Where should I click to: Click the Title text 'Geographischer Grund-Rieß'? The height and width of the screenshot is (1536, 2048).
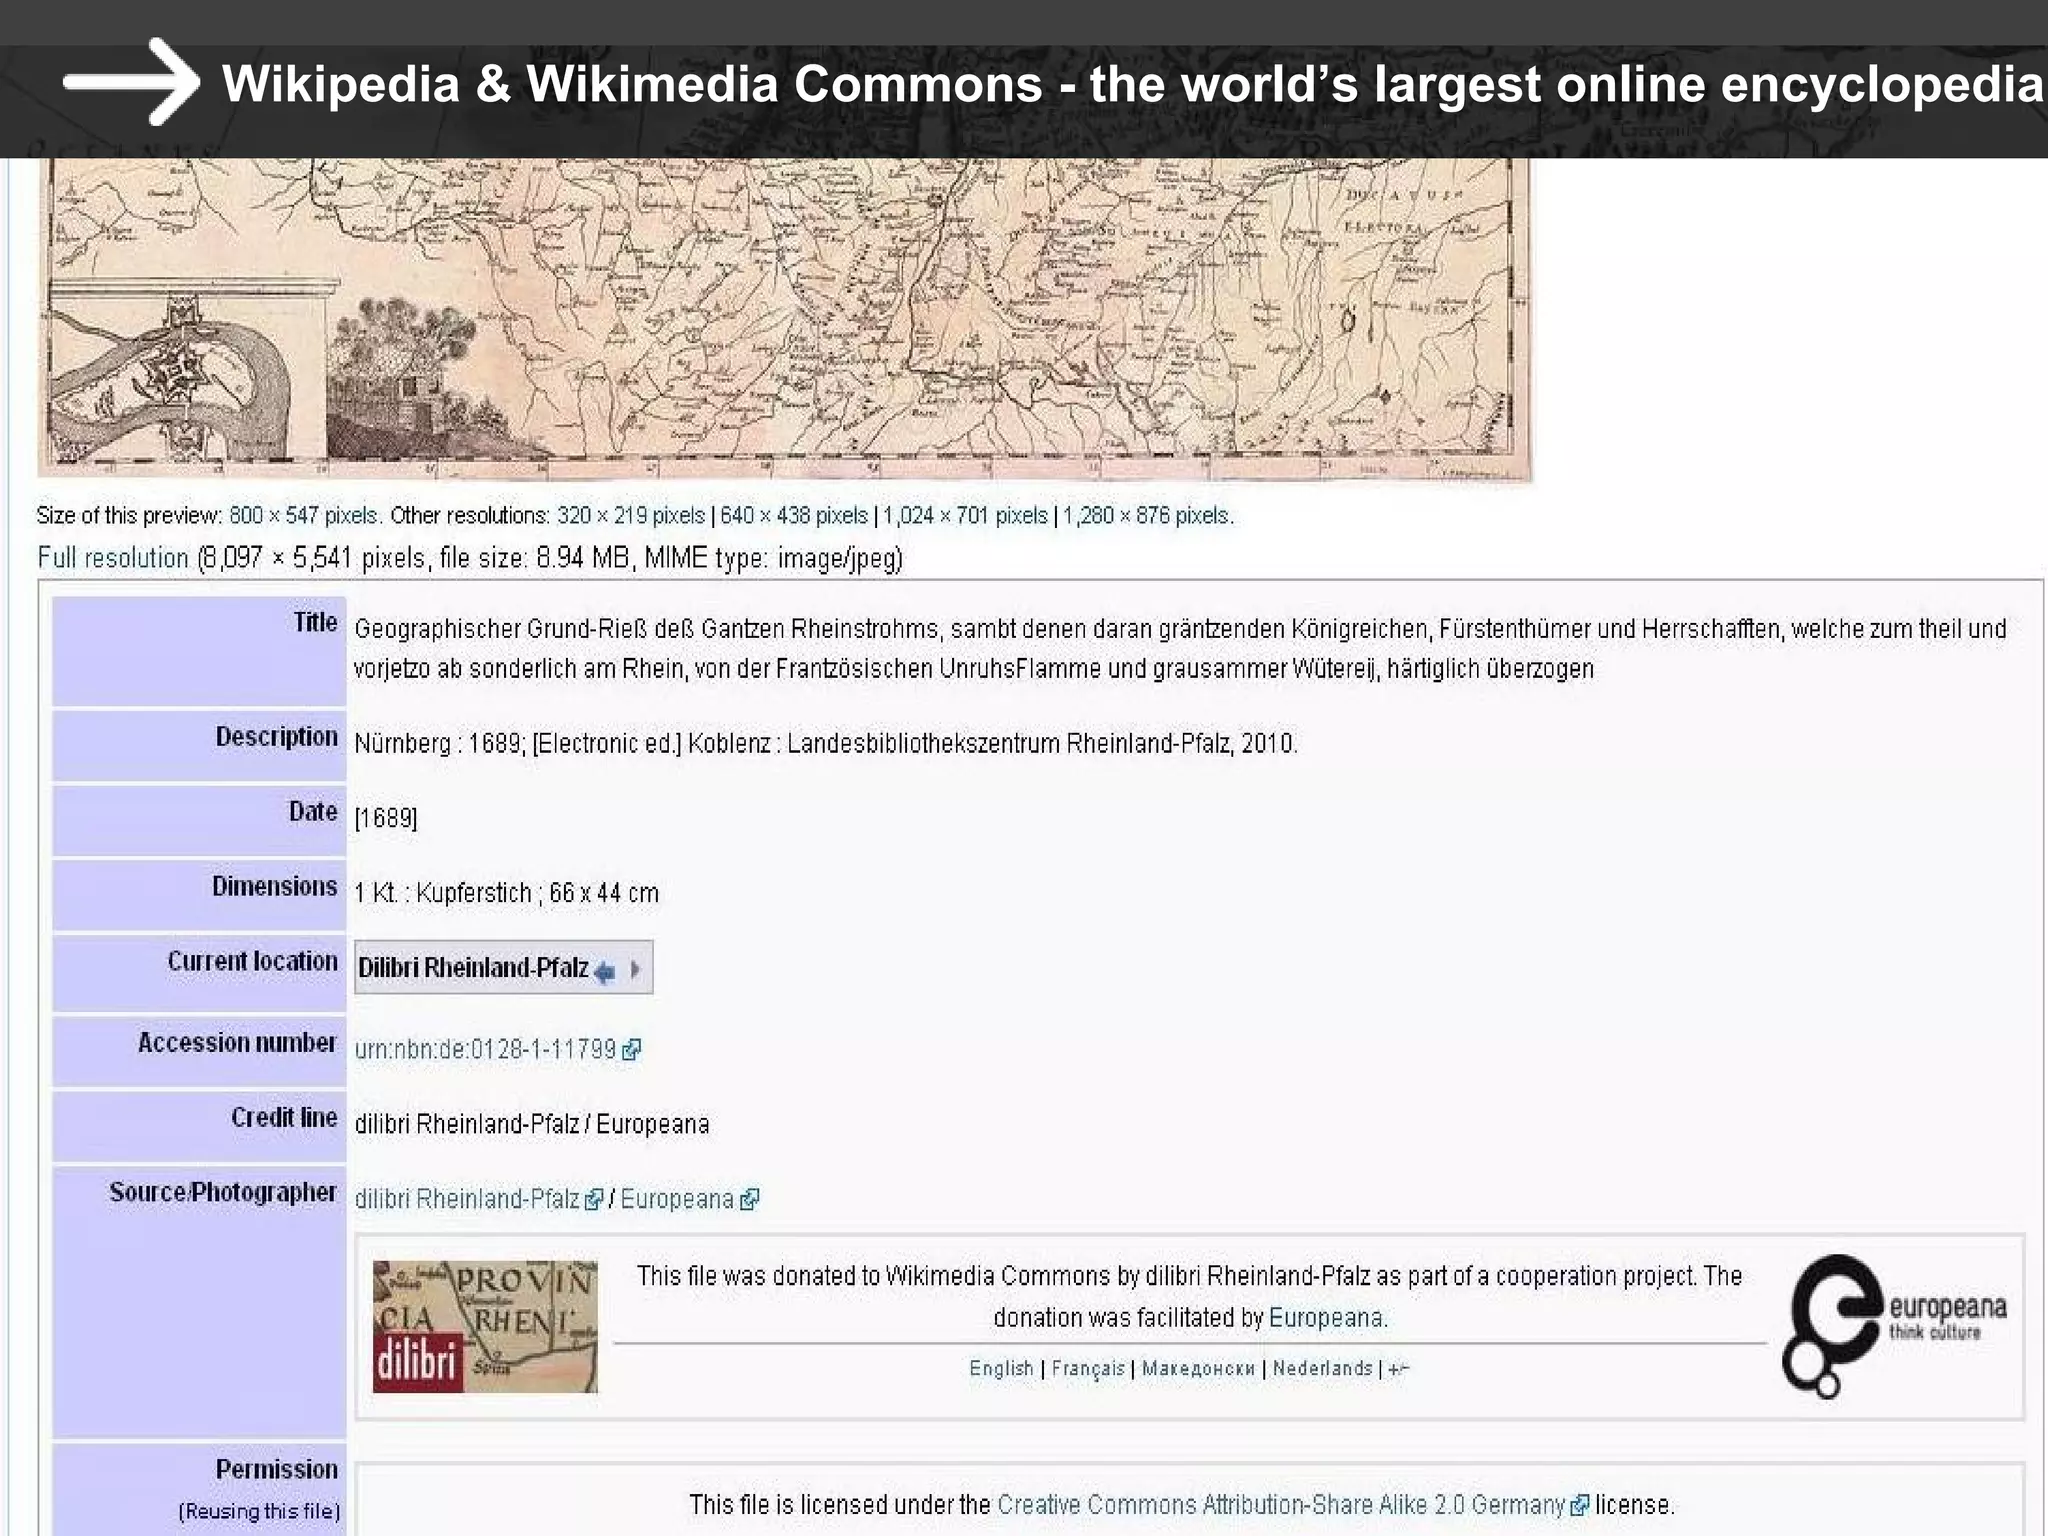499,629
